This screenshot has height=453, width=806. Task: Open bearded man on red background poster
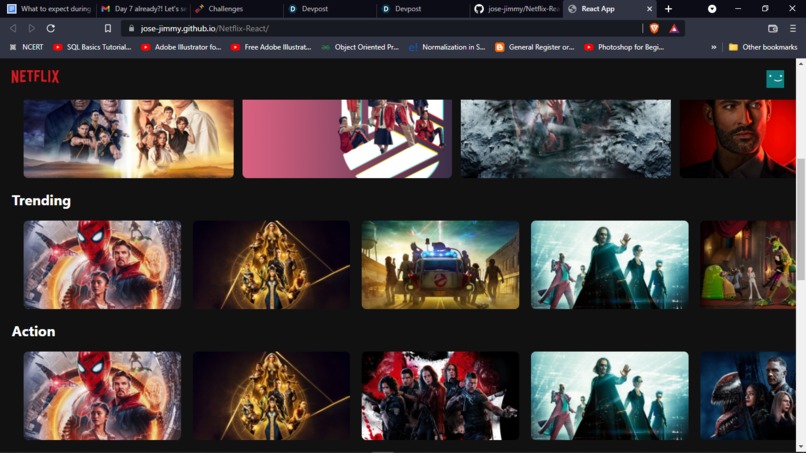(738, 139)
